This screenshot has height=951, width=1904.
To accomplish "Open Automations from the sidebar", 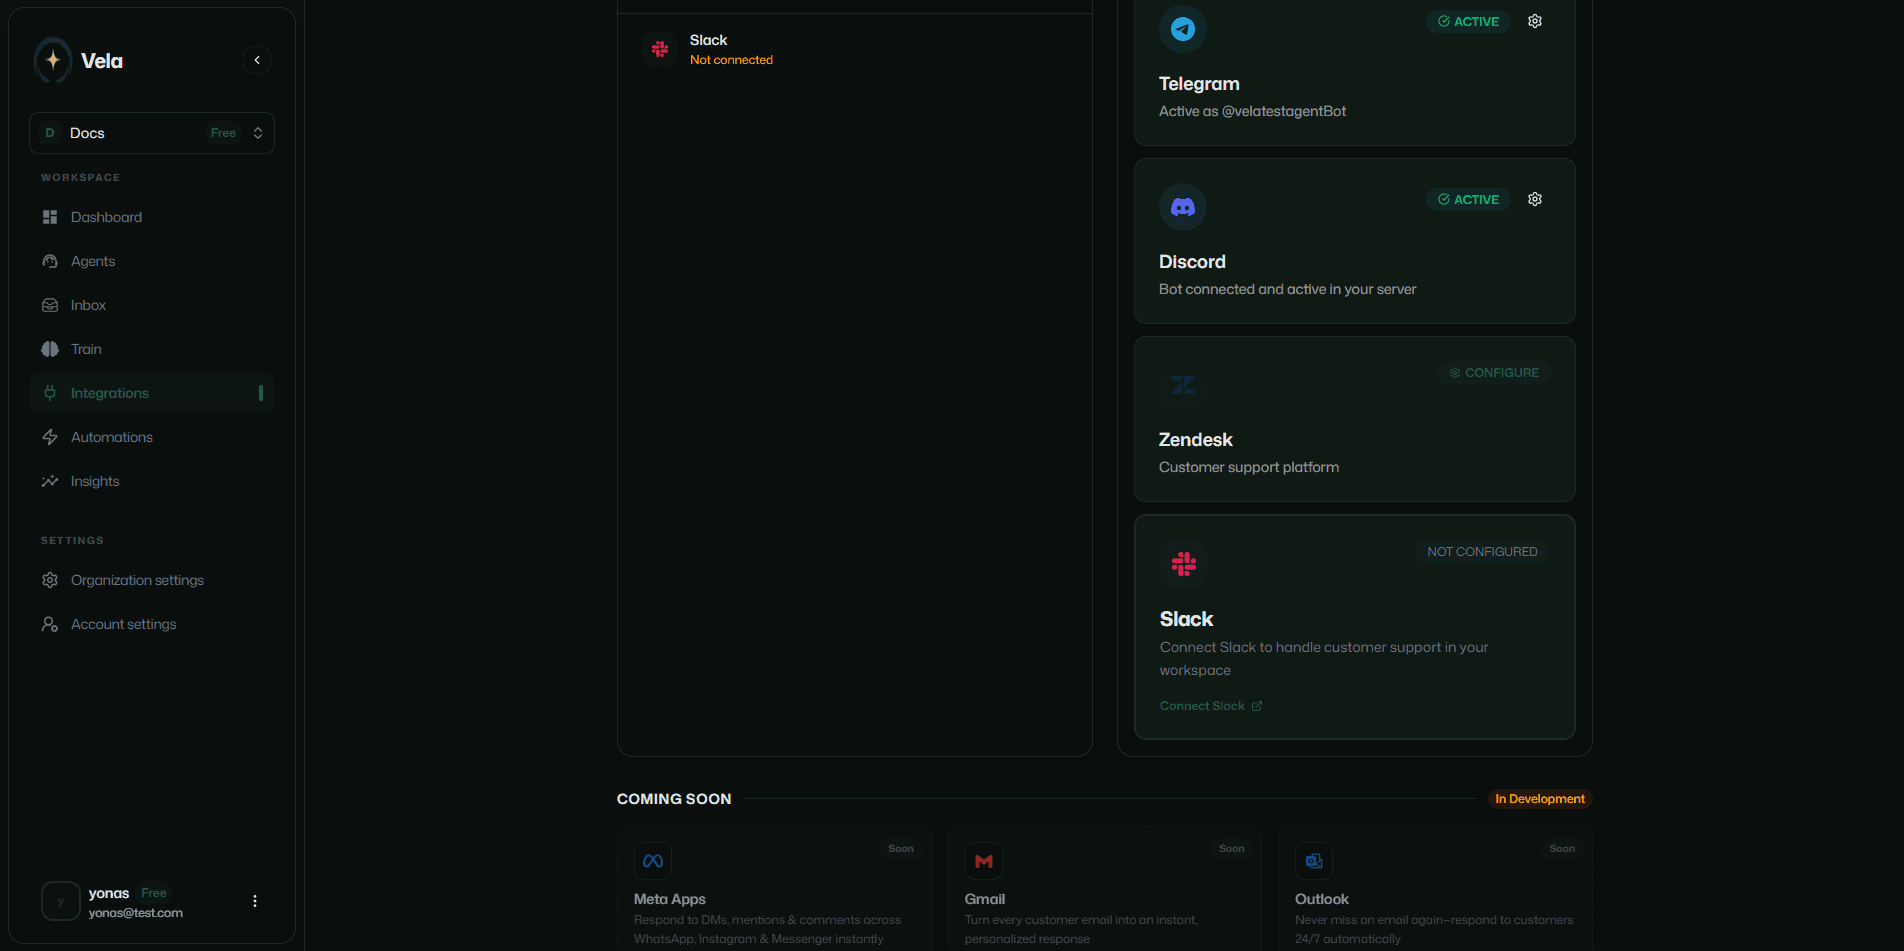I will [152, 437].
